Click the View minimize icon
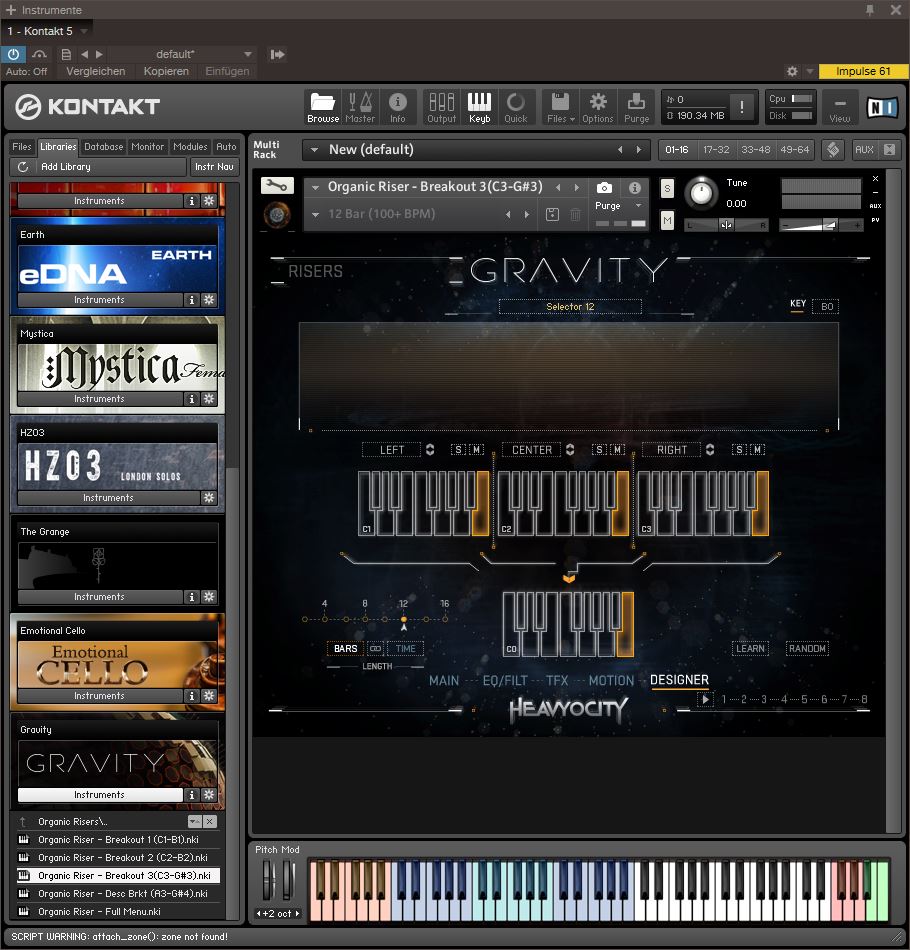 pos(840,108)
